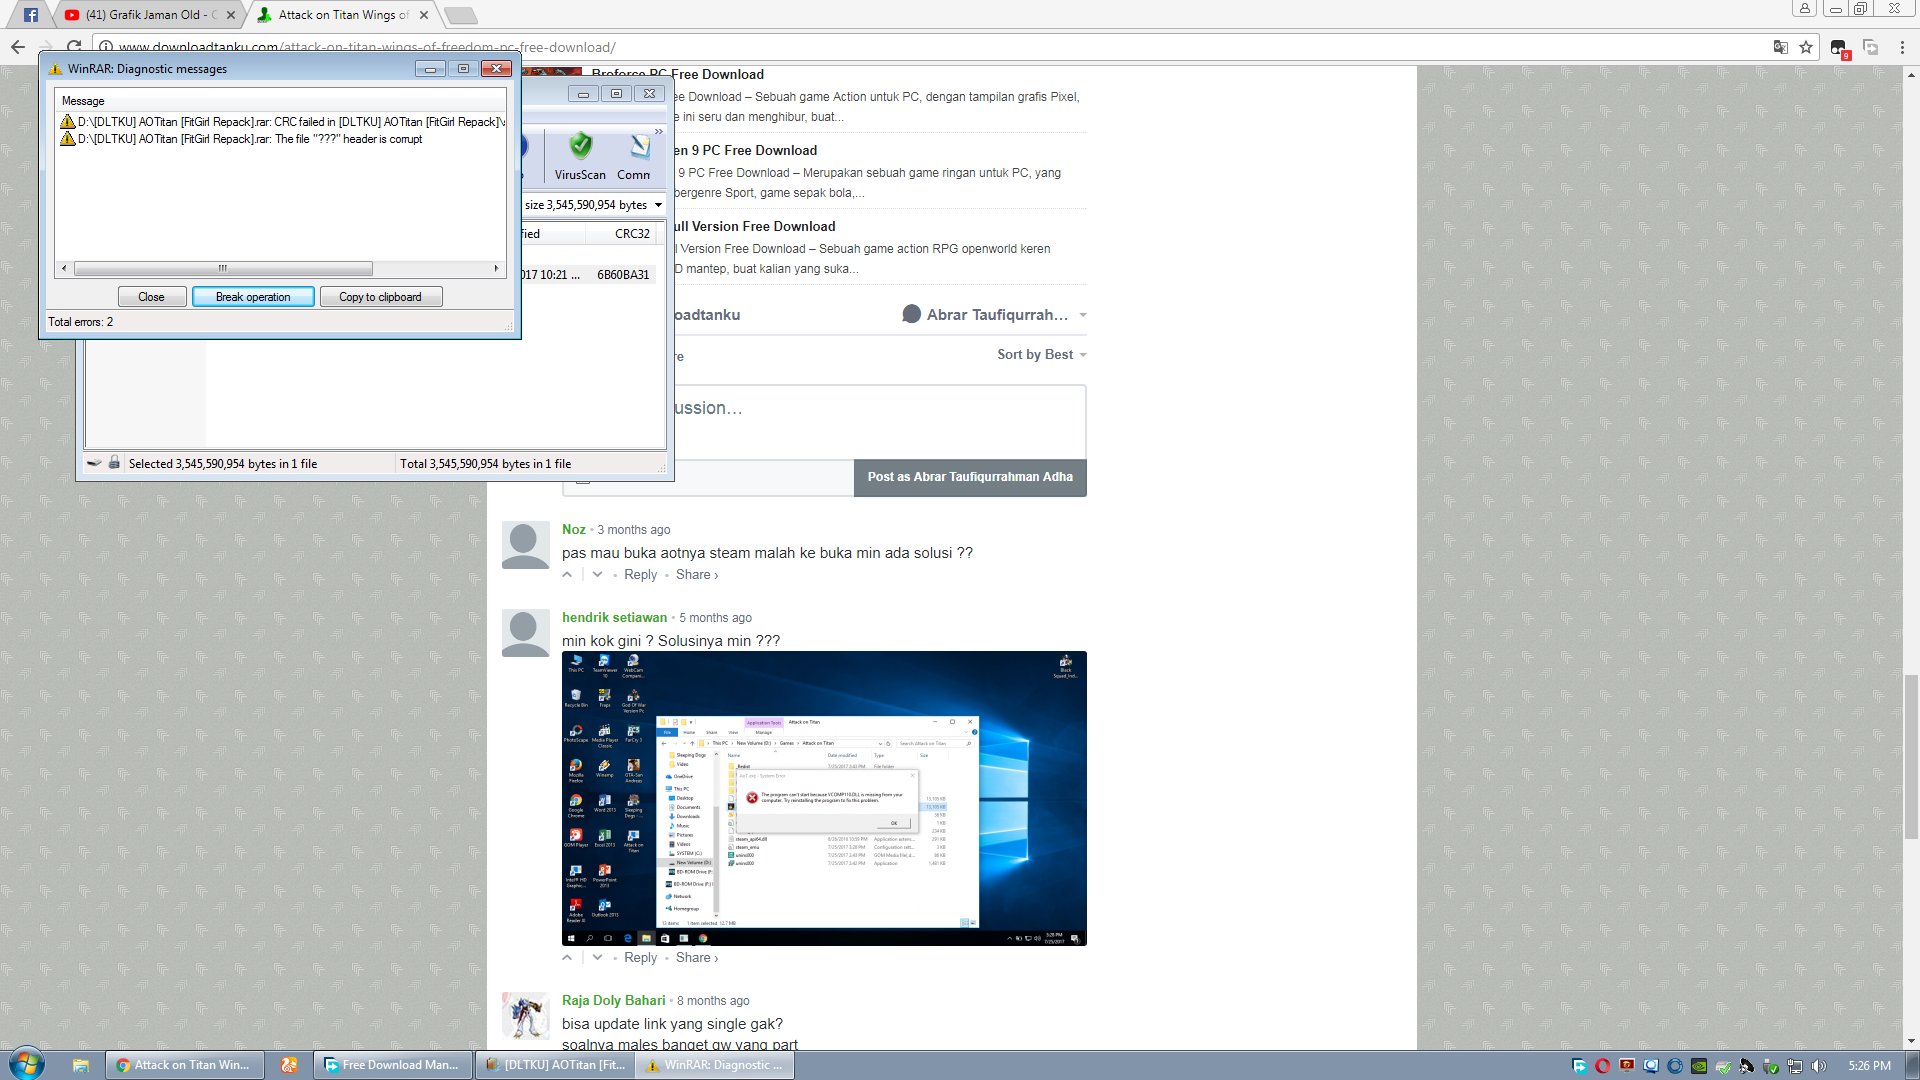1920x1080 pixels.
Task: Click the Chrome profile user icon
Action: (x=1805, y=8)
